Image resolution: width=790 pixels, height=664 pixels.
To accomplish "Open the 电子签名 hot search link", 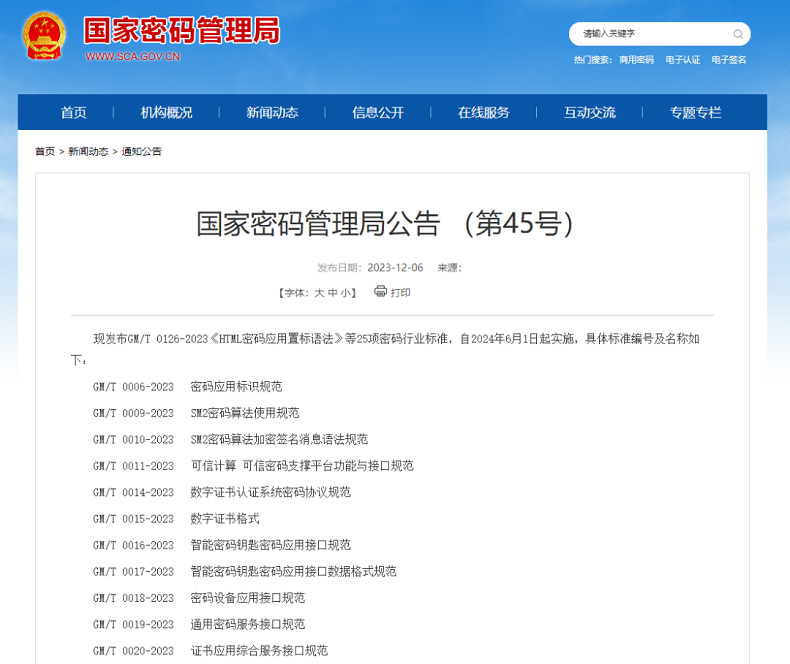I will pos(729,60).
